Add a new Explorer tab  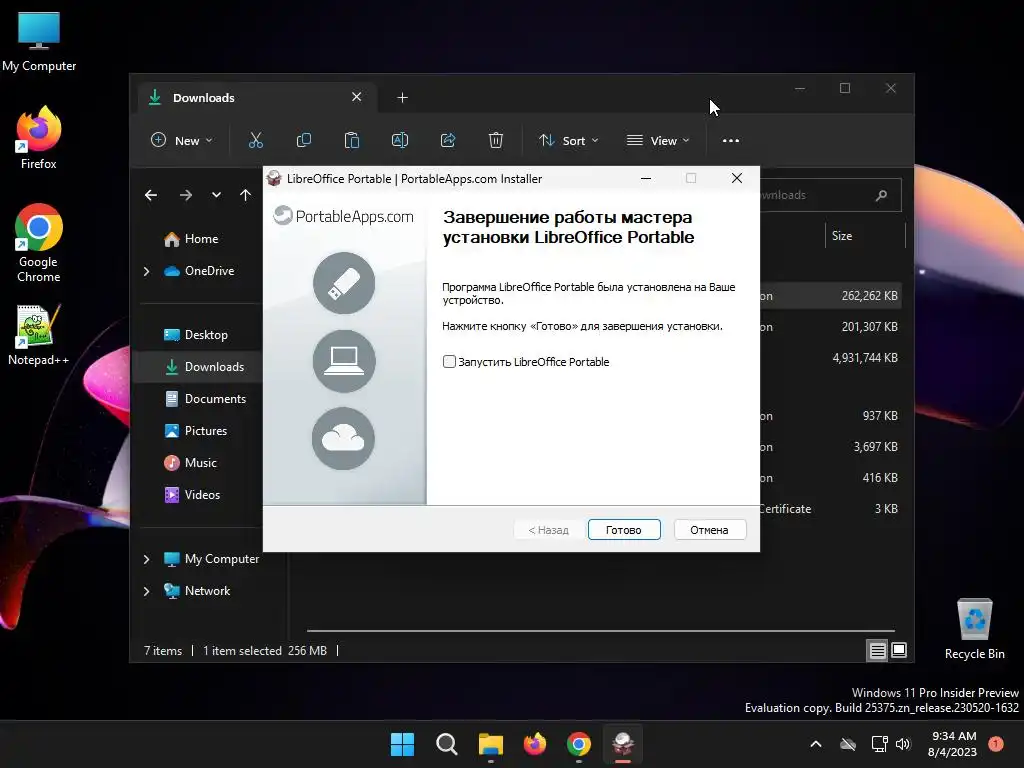pyautogui.click(x=402, y=97)
